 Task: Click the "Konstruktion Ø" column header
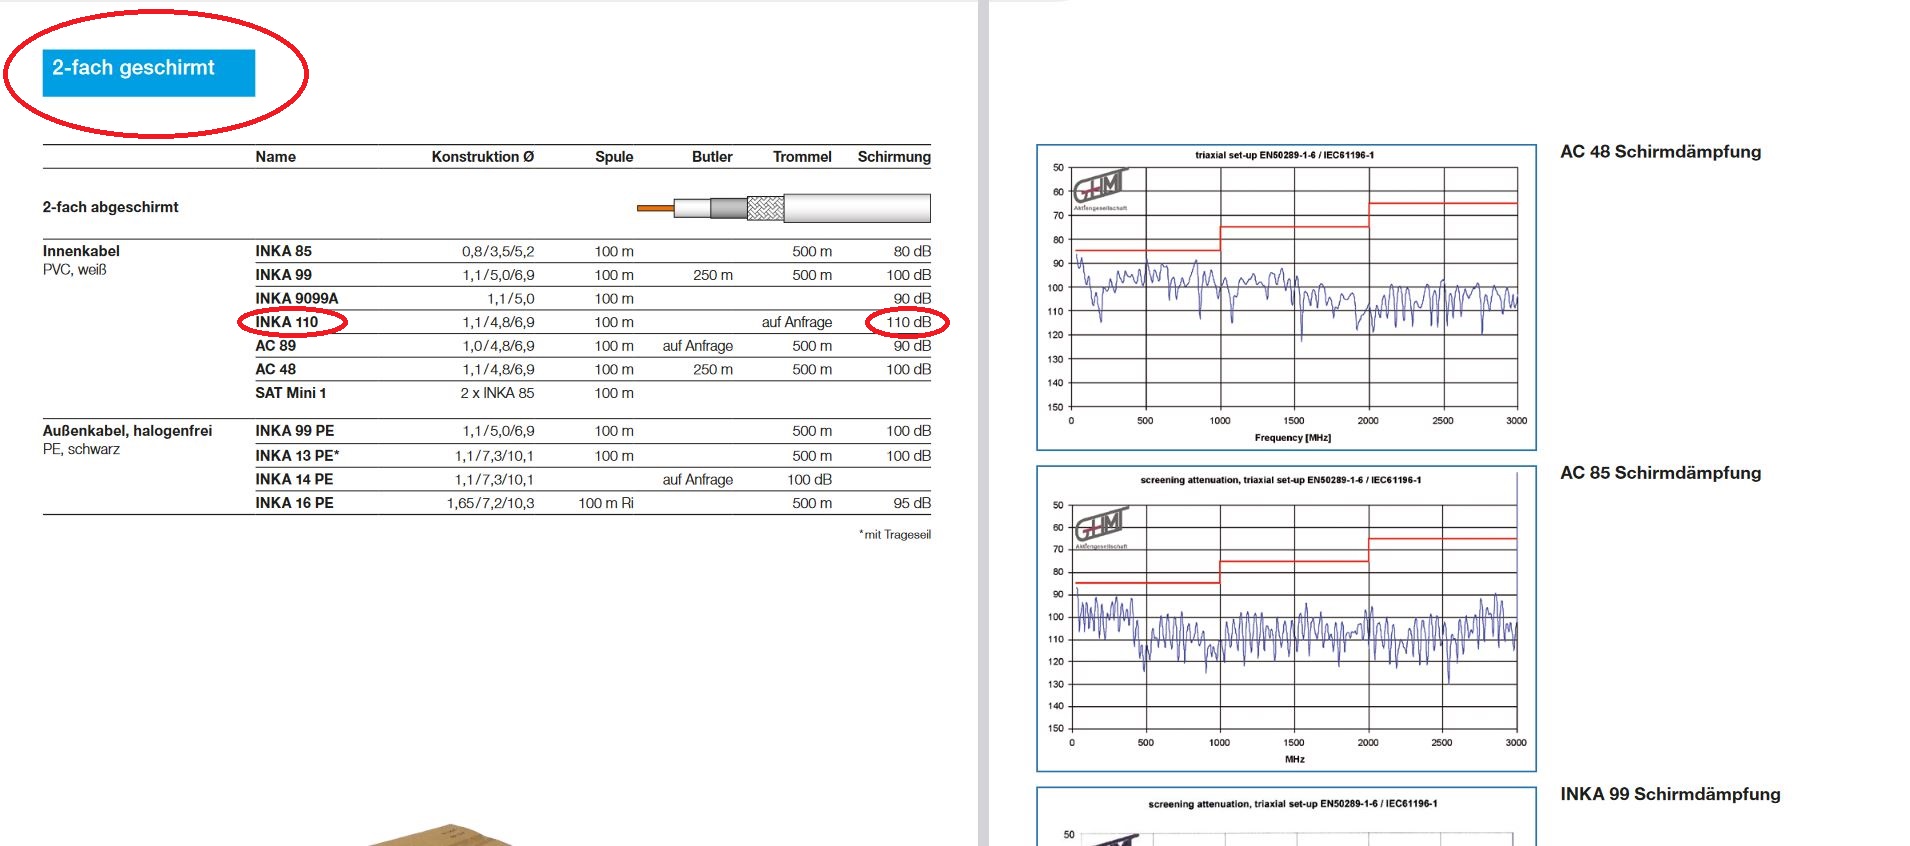coord(482,157)
